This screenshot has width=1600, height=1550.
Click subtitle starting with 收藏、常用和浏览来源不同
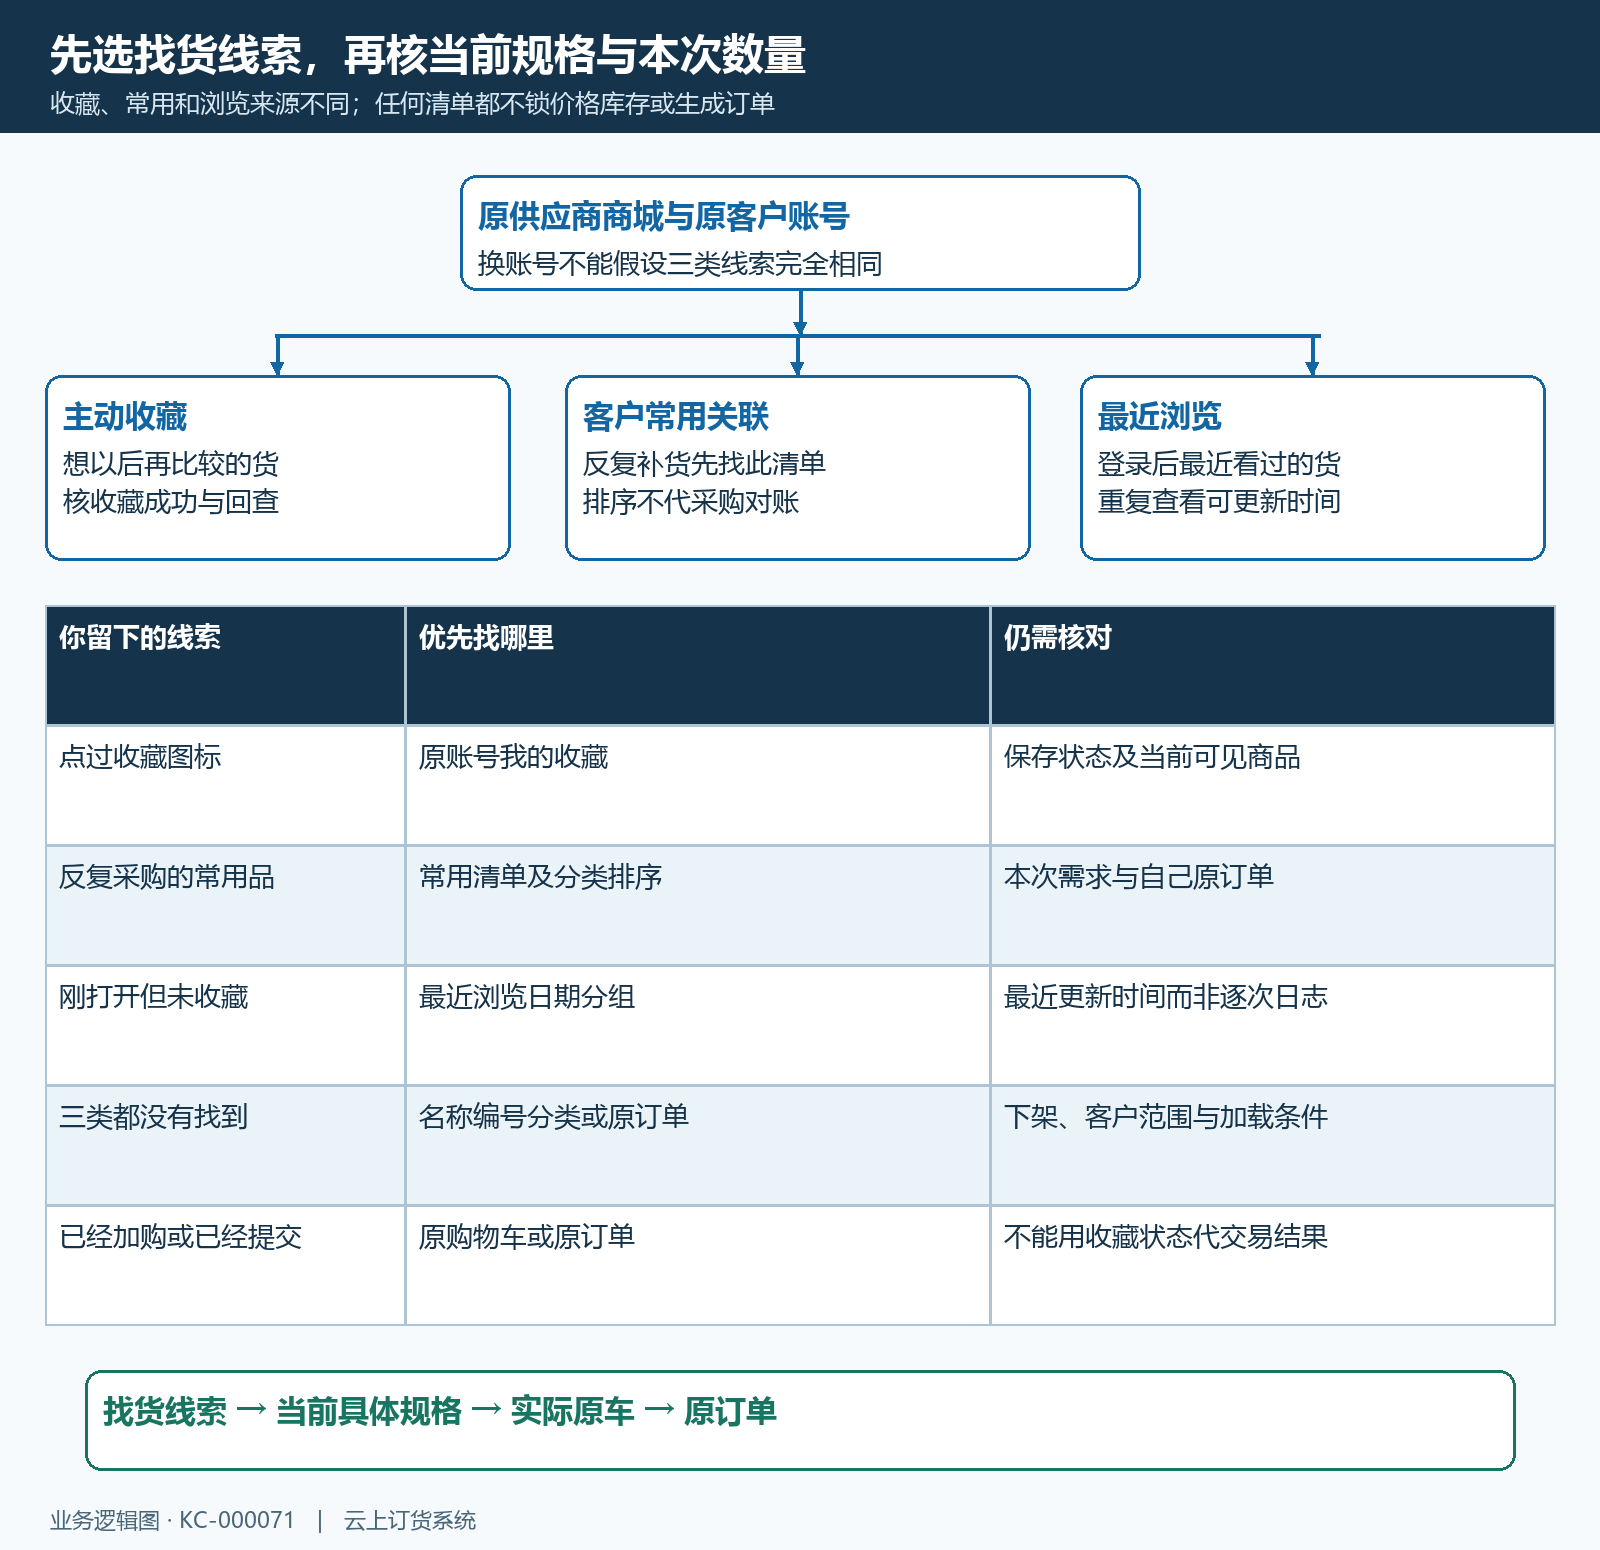412,104
